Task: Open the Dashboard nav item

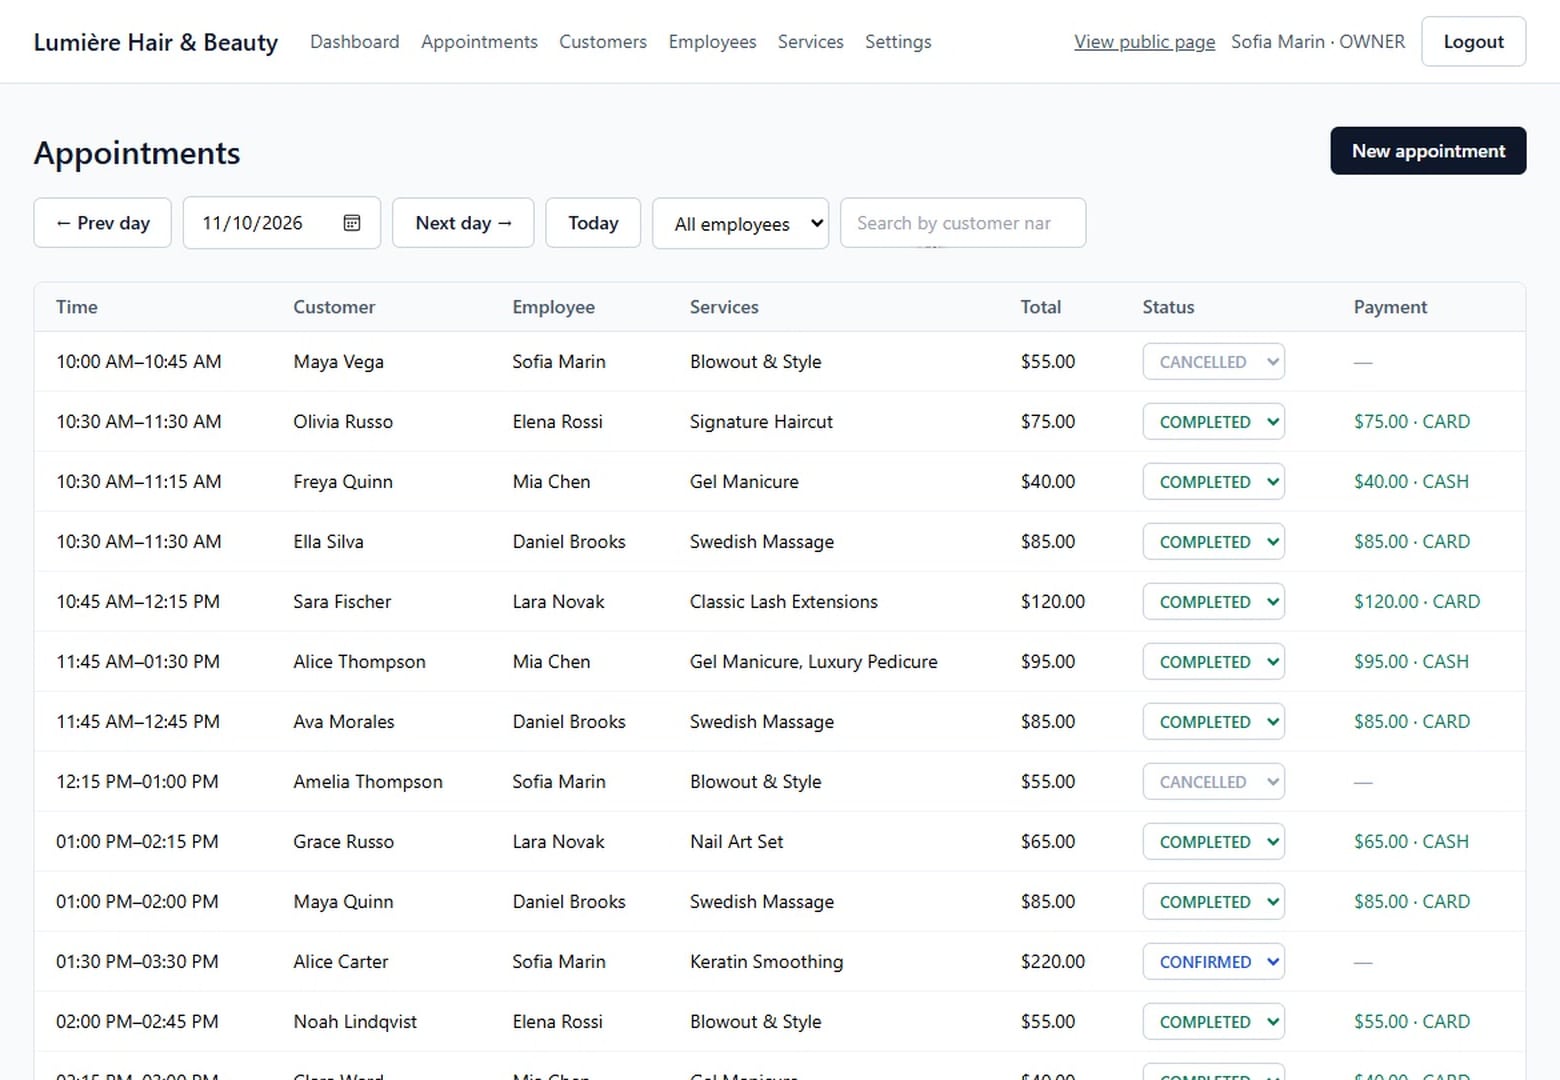Action: pyautogui.click(x=355, y=42)
